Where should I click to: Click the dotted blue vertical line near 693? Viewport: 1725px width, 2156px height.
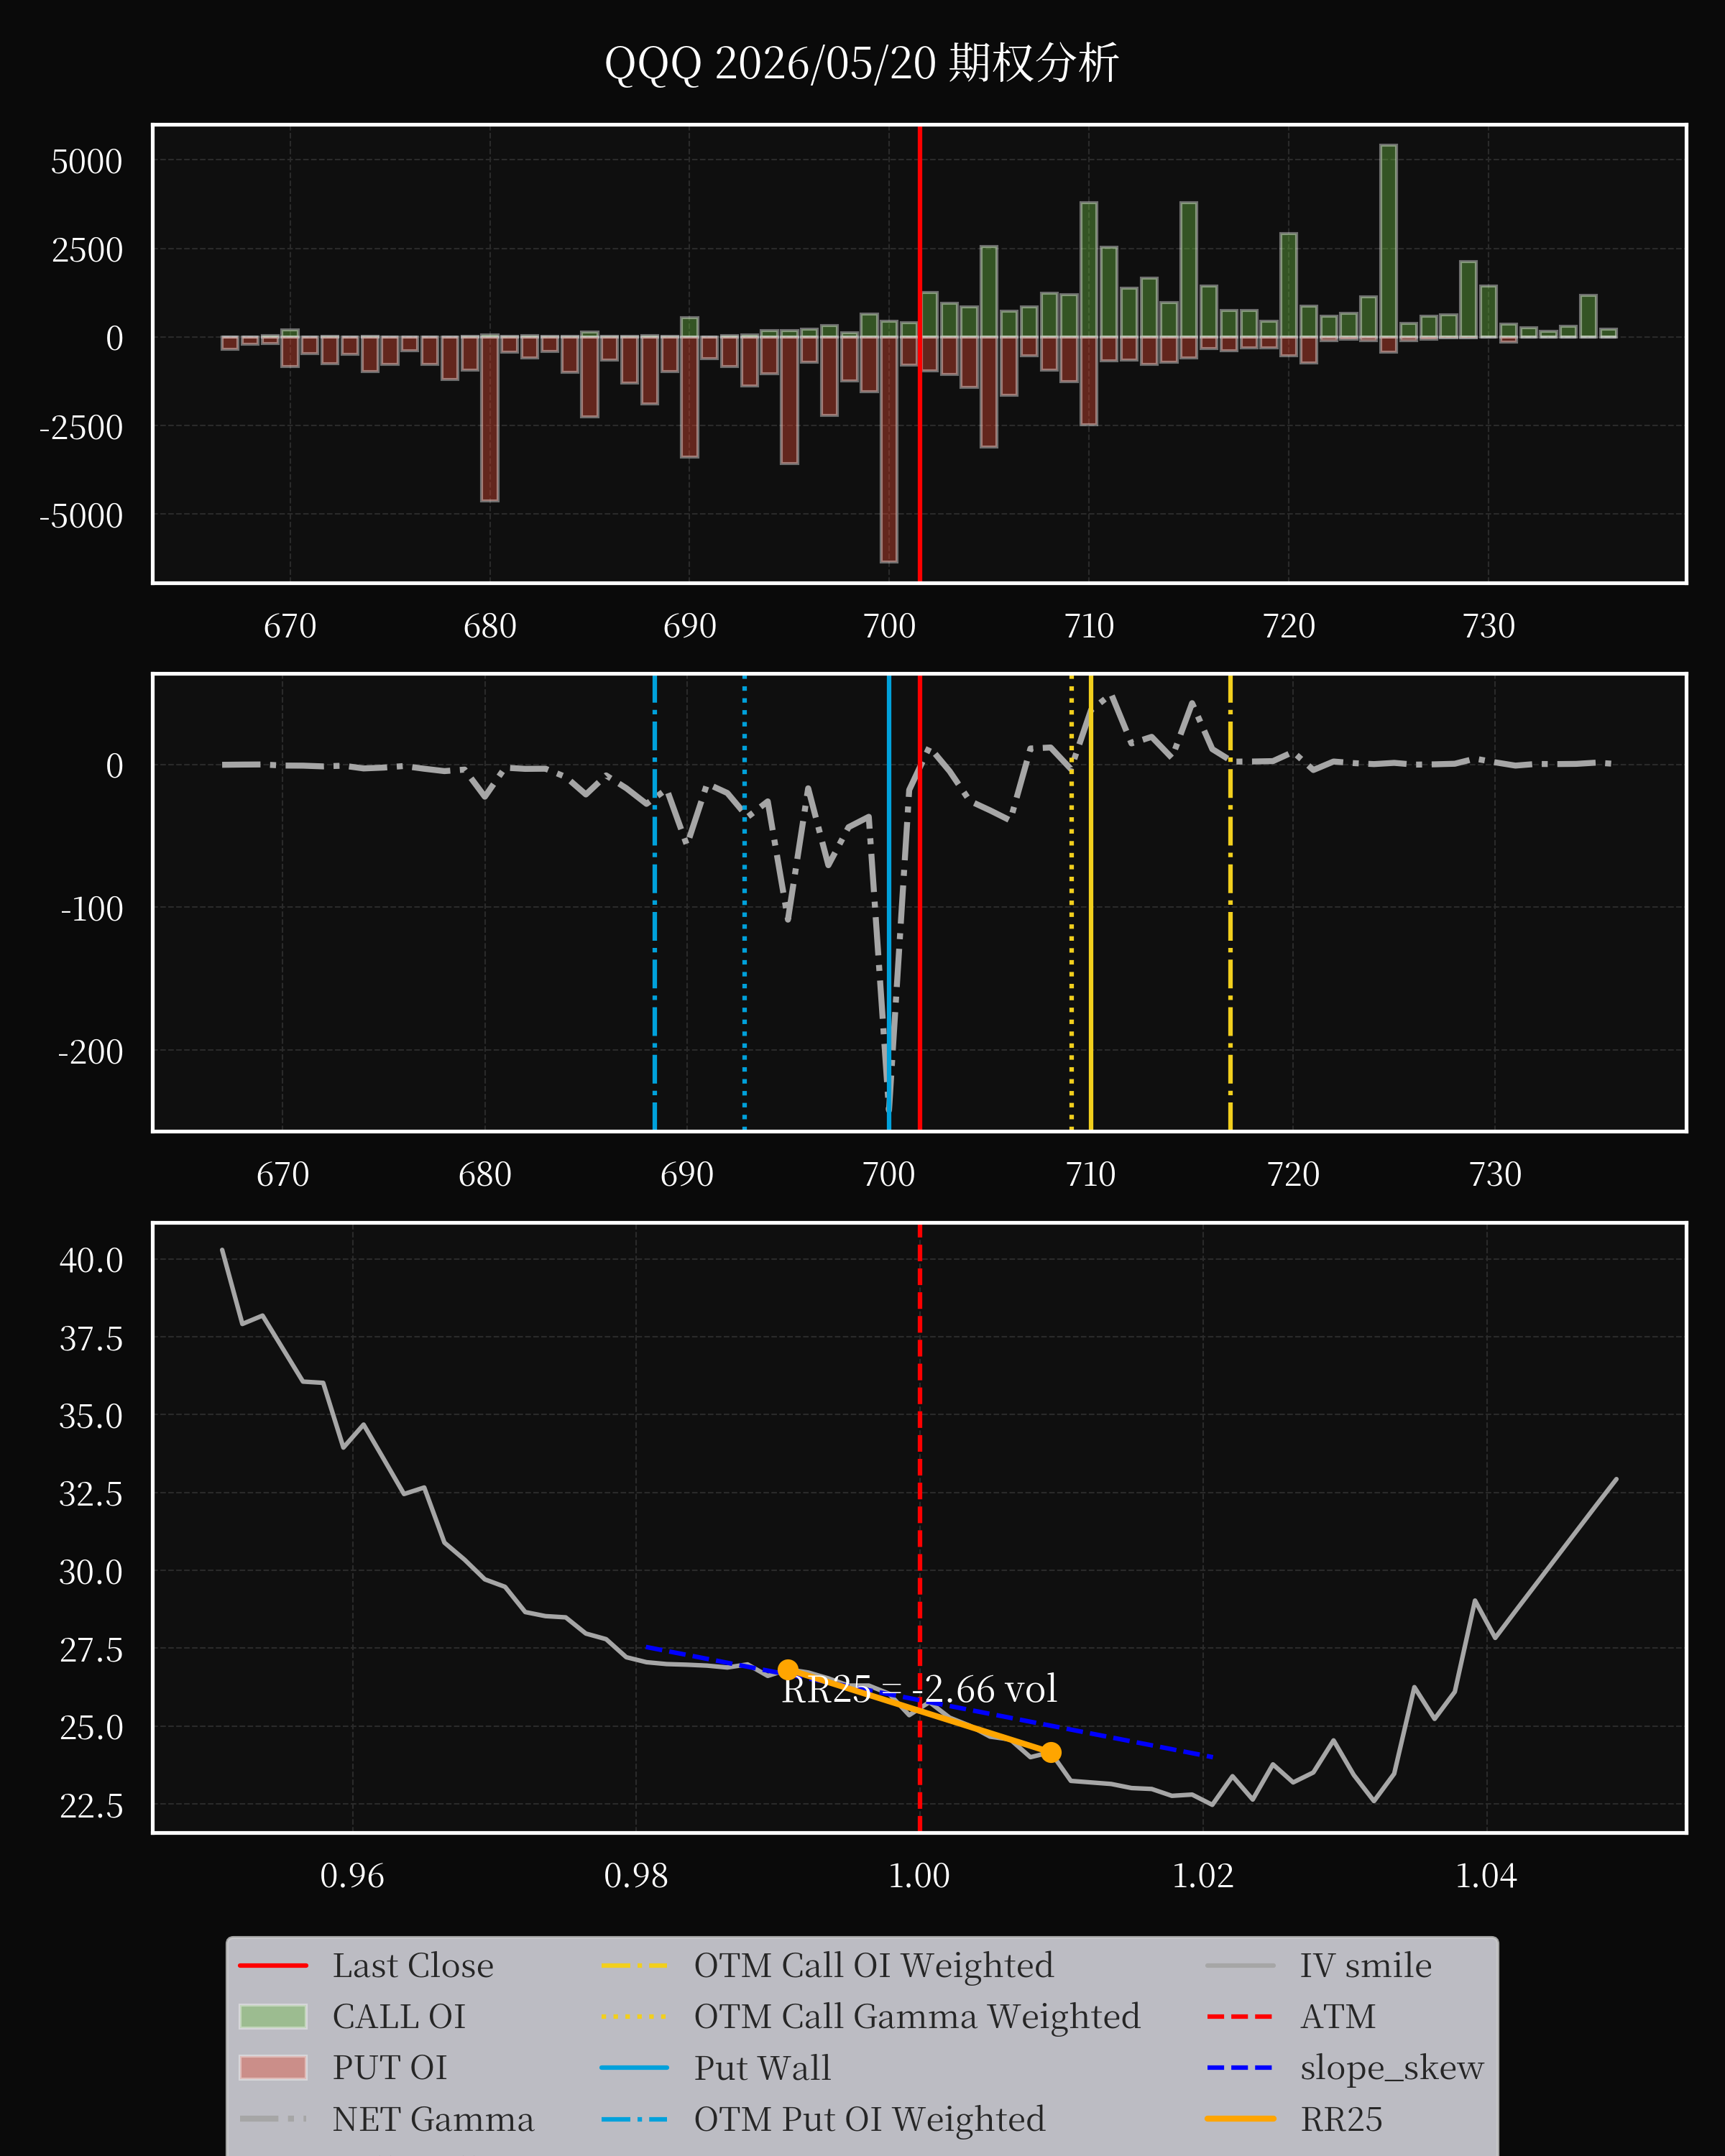point(744,903)
